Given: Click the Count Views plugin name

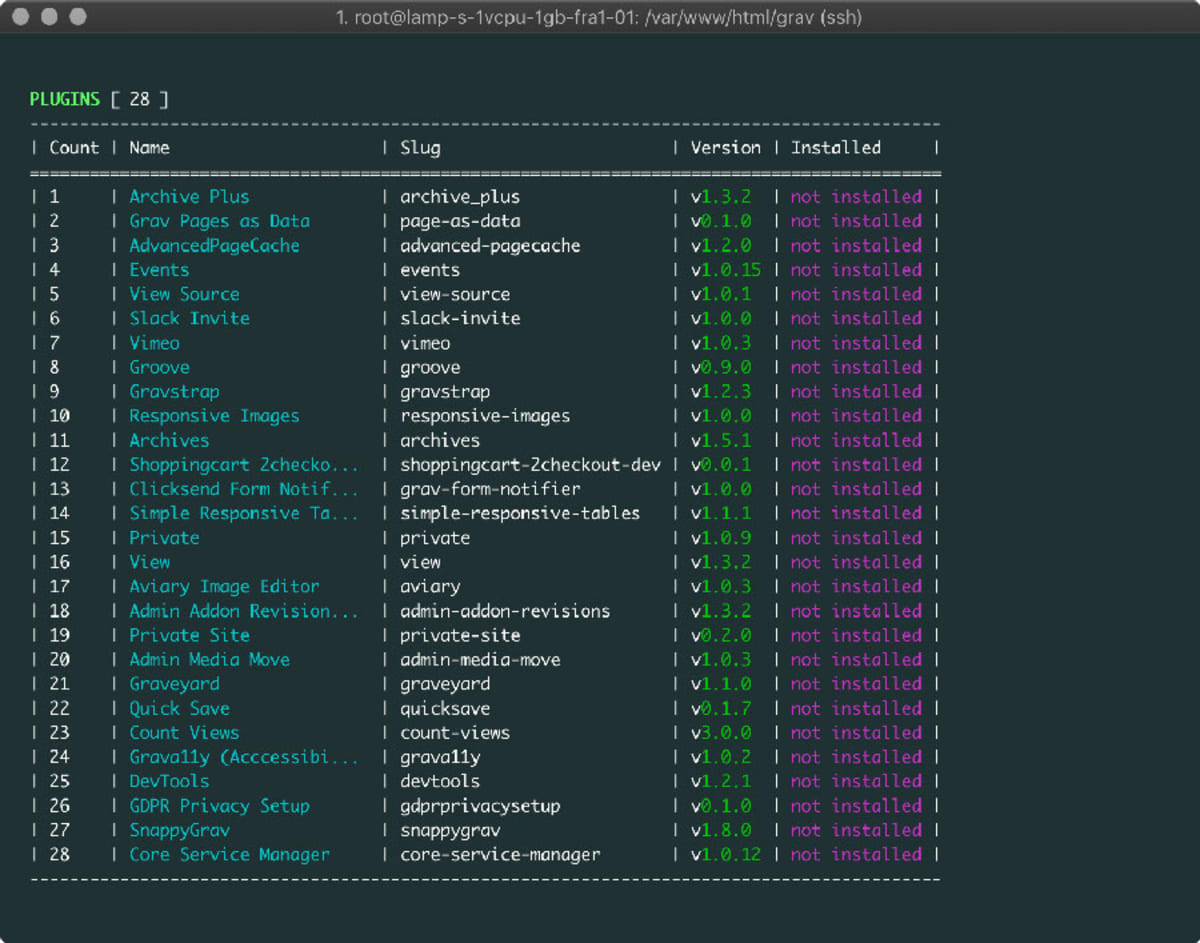Looking at the screenshot, I should point(184,733).
